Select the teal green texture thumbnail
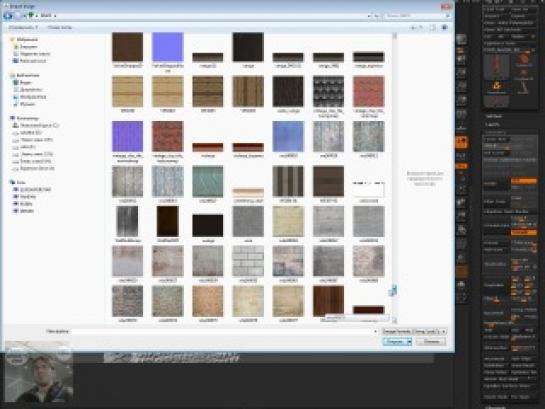Viewport: 545px width, 409px height. click(208, 181)
